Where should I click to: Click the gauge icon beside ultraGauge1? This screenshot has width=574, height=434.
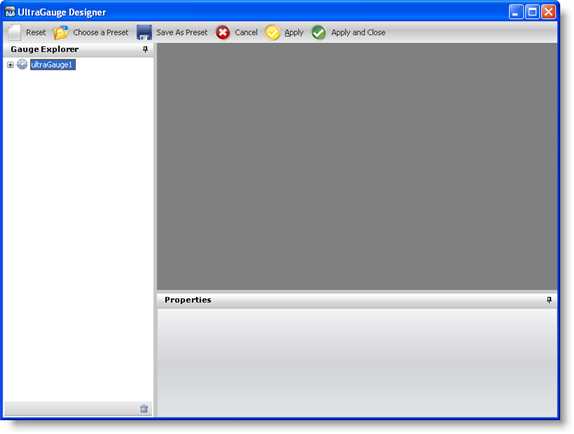tap(22, 64)
